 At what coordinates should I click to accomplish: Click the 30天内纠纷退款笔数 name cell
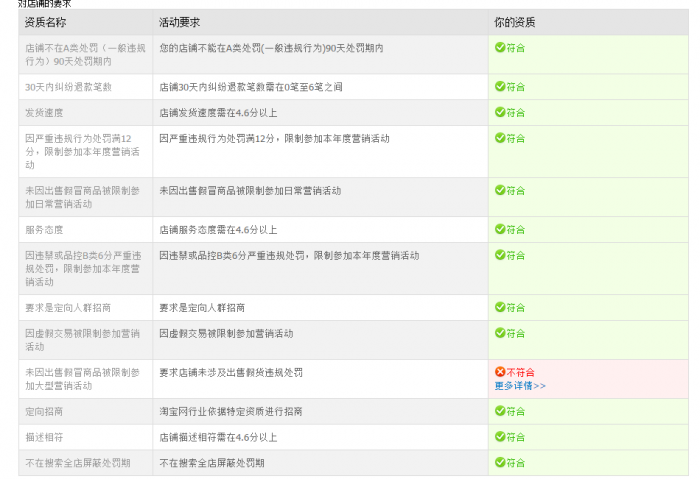[x=85, y=87]
